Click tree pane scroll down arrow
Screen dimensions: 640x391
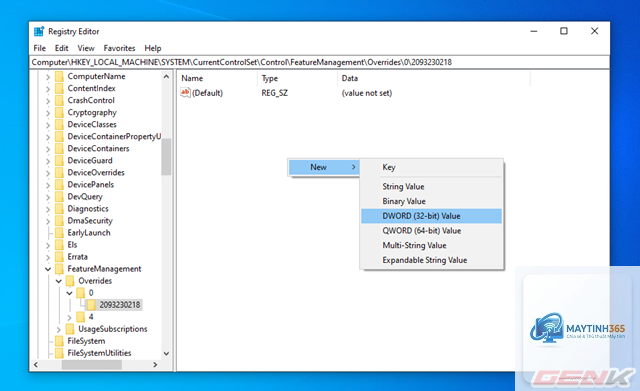click(166, 353)
